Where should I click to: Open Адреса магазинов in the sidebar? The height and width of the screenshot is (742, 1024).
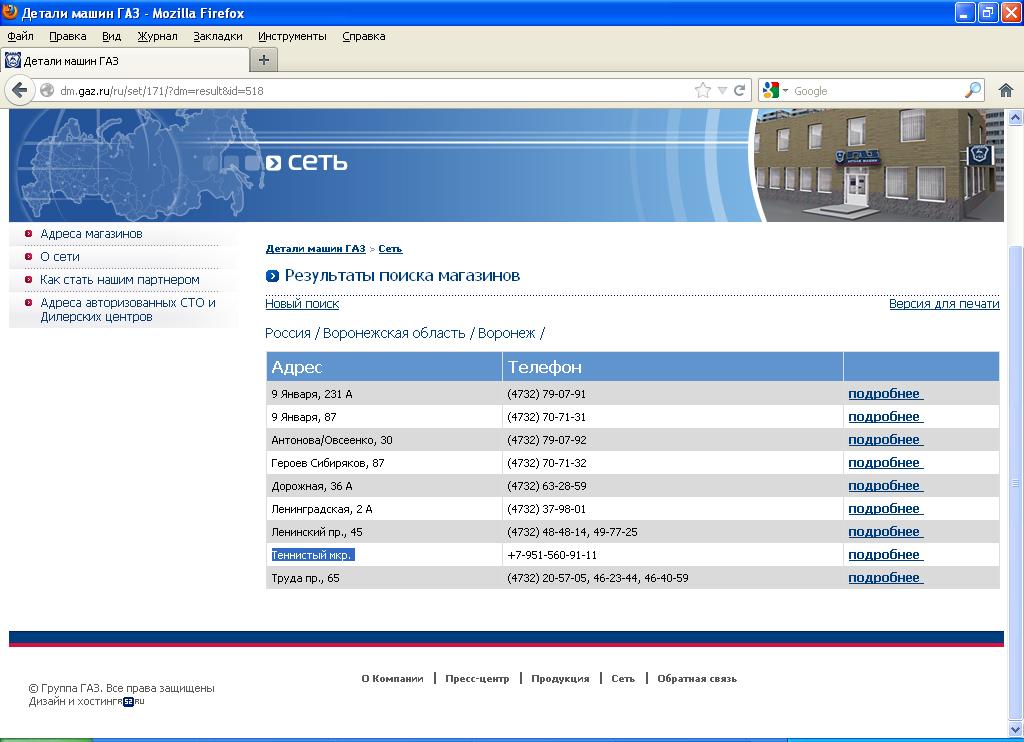pos(91,234)
